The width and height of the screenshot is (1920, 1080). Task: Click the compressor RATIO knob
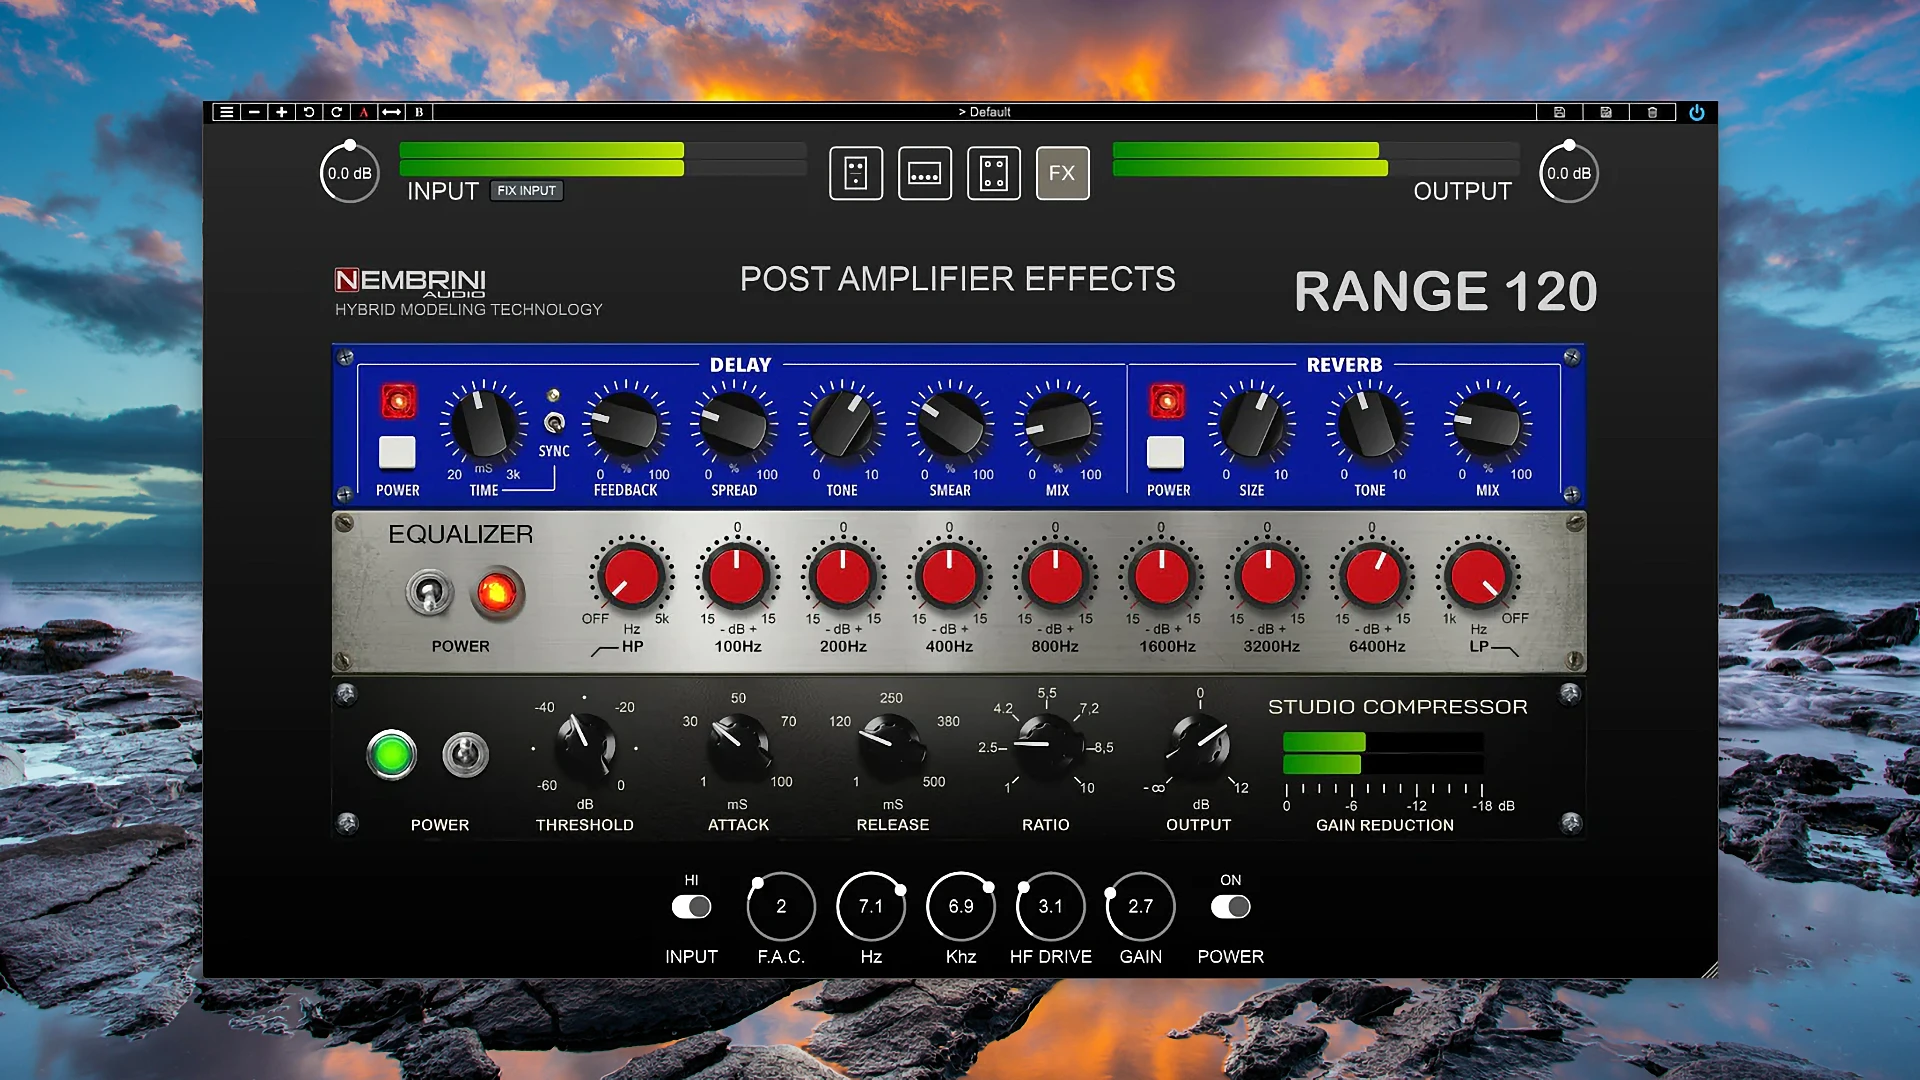point(1047,746)
